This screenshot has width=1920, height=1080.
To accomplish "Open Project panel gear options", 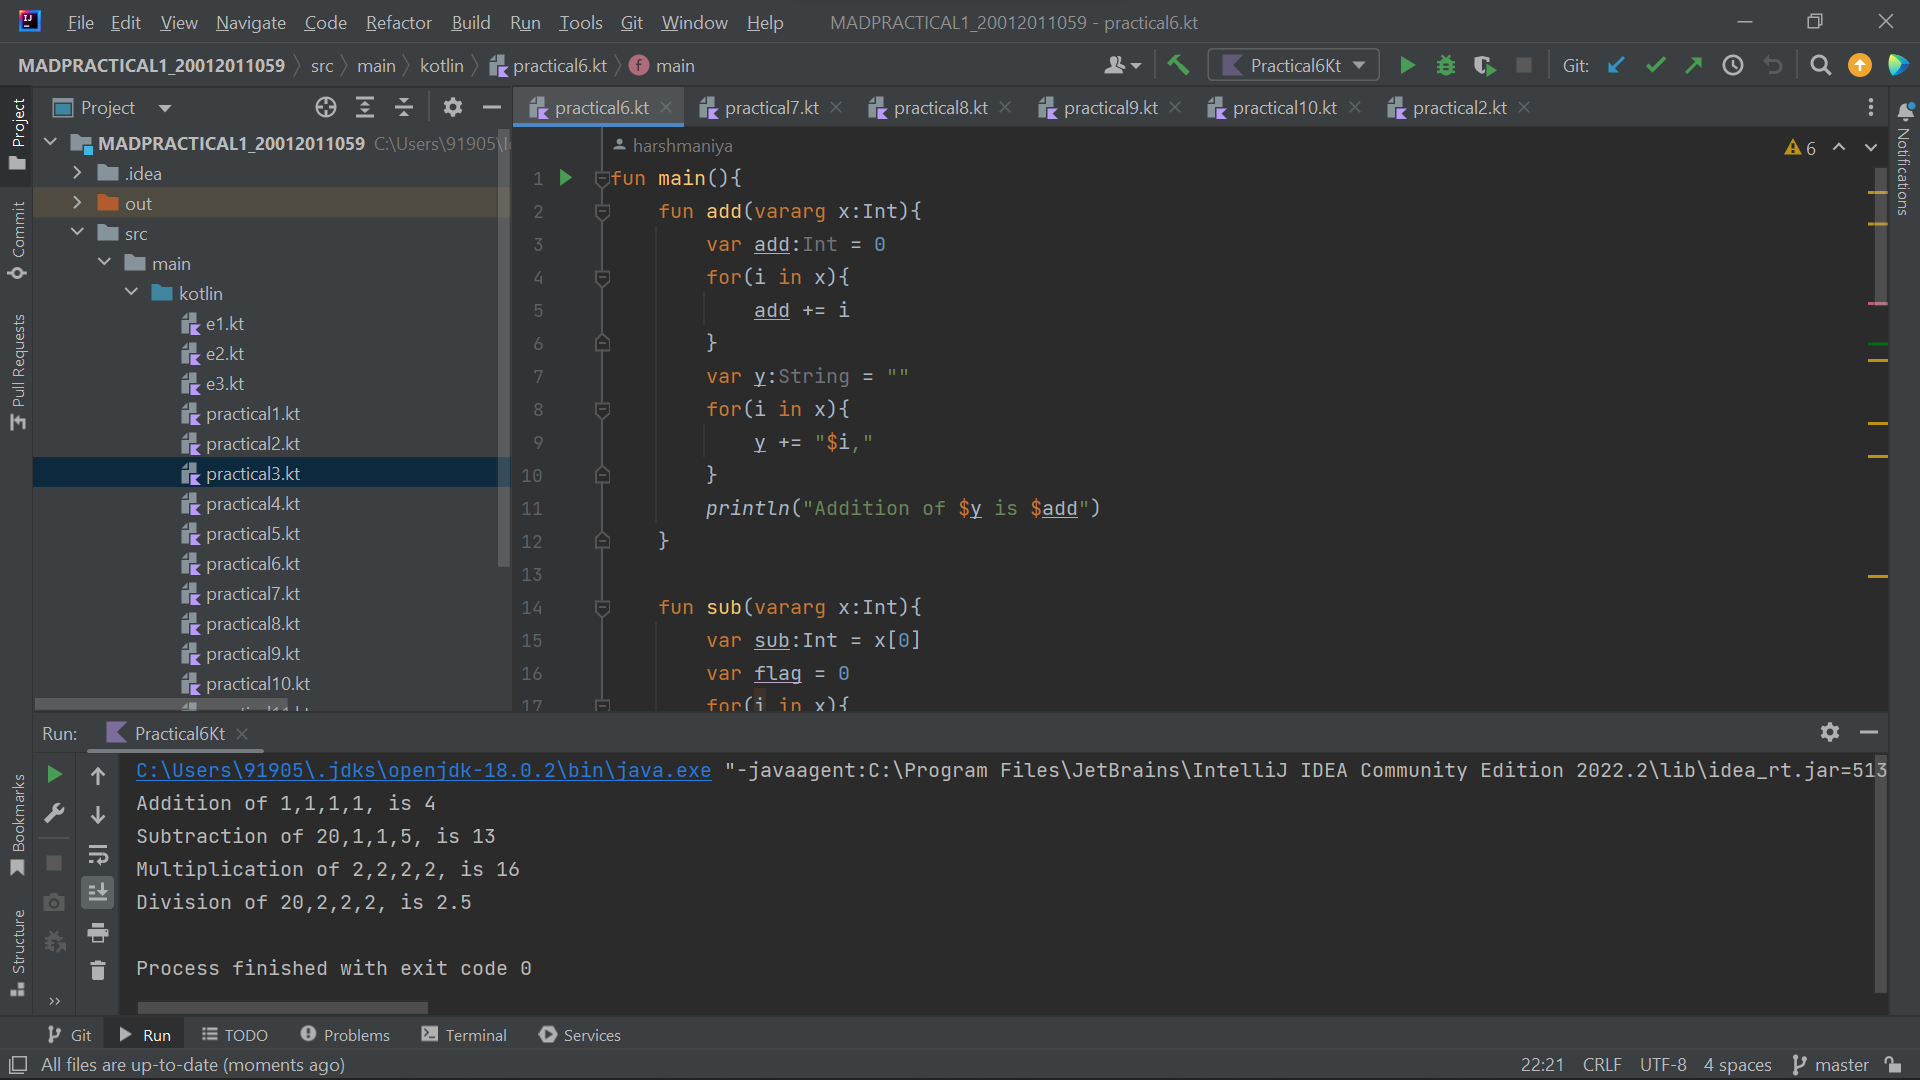I will tap(453, 107).
